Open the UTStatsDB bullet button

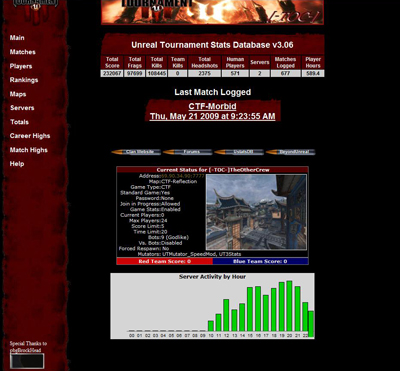coord(239,152)
